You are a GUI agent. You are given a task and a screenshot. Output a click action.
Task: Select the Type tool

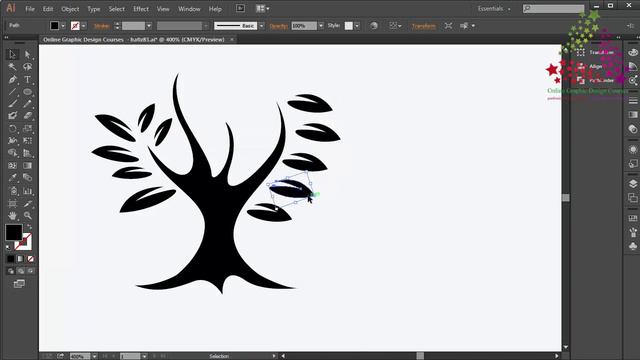(x=27, y=79)
